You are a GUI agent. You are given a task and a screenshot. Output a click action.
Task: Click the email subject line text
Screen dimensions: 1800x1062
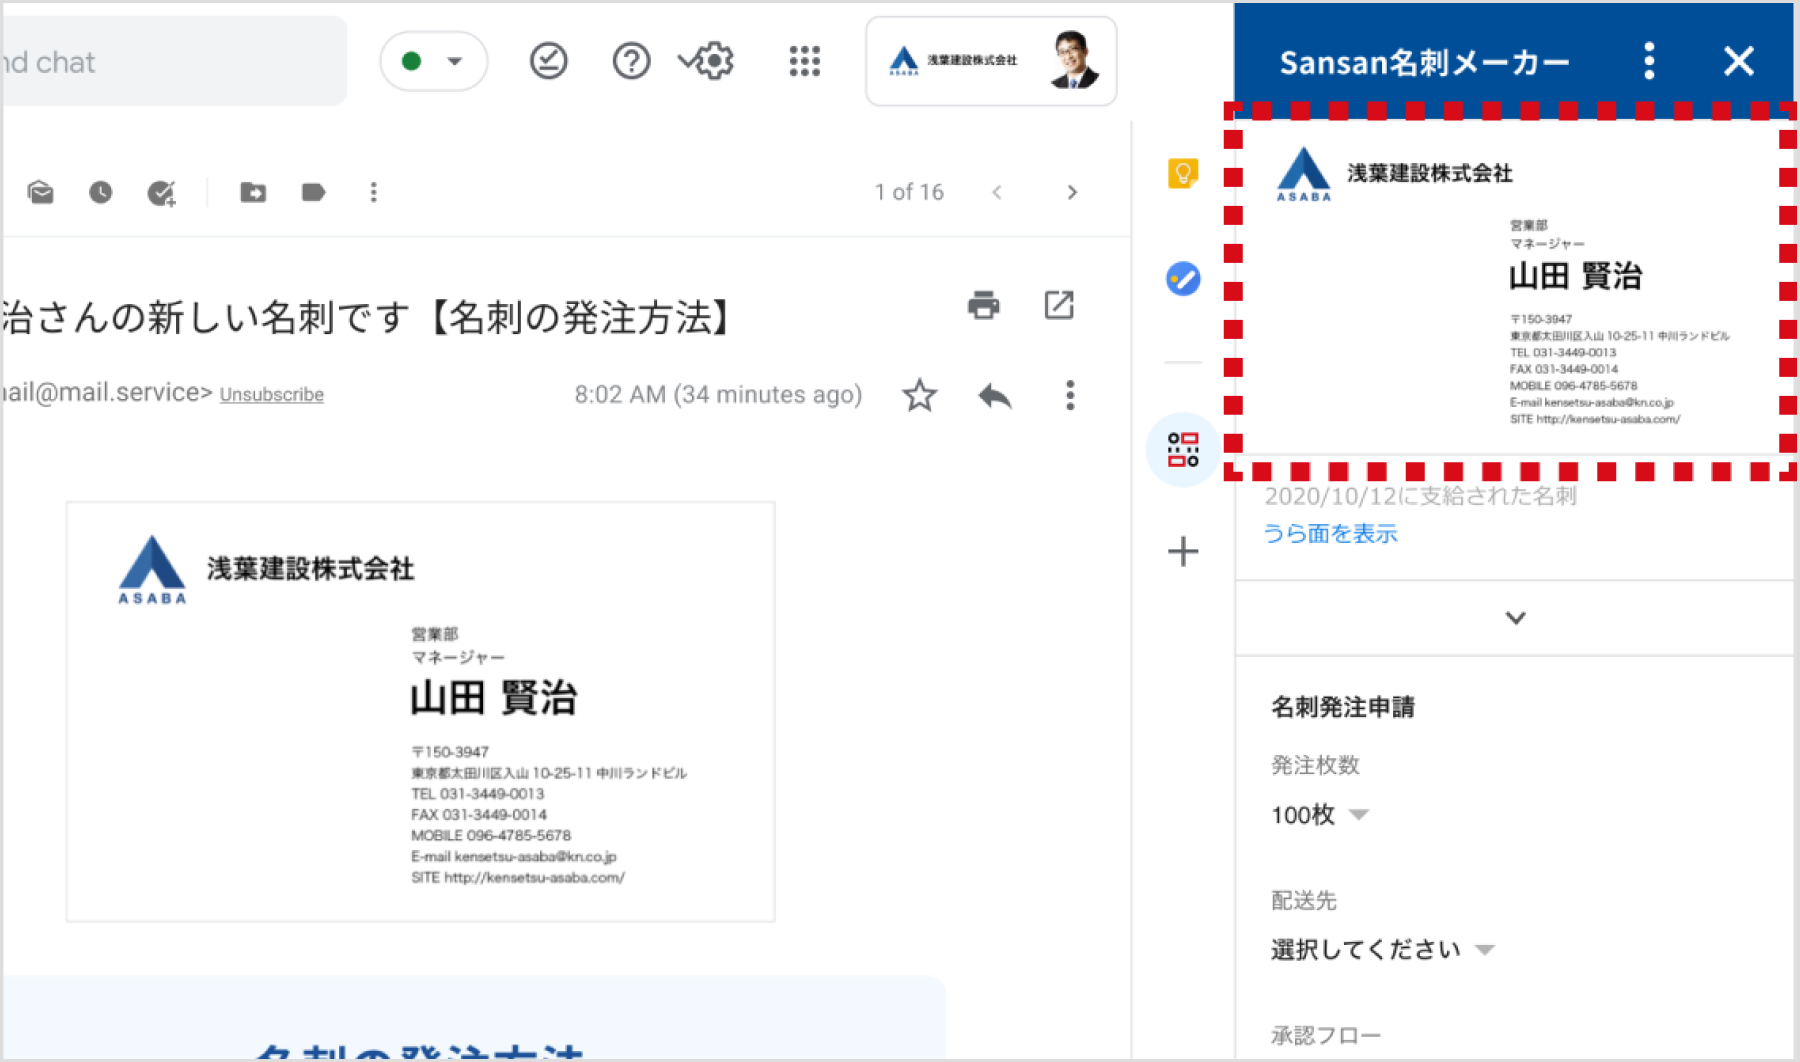(x=368, y=318)
